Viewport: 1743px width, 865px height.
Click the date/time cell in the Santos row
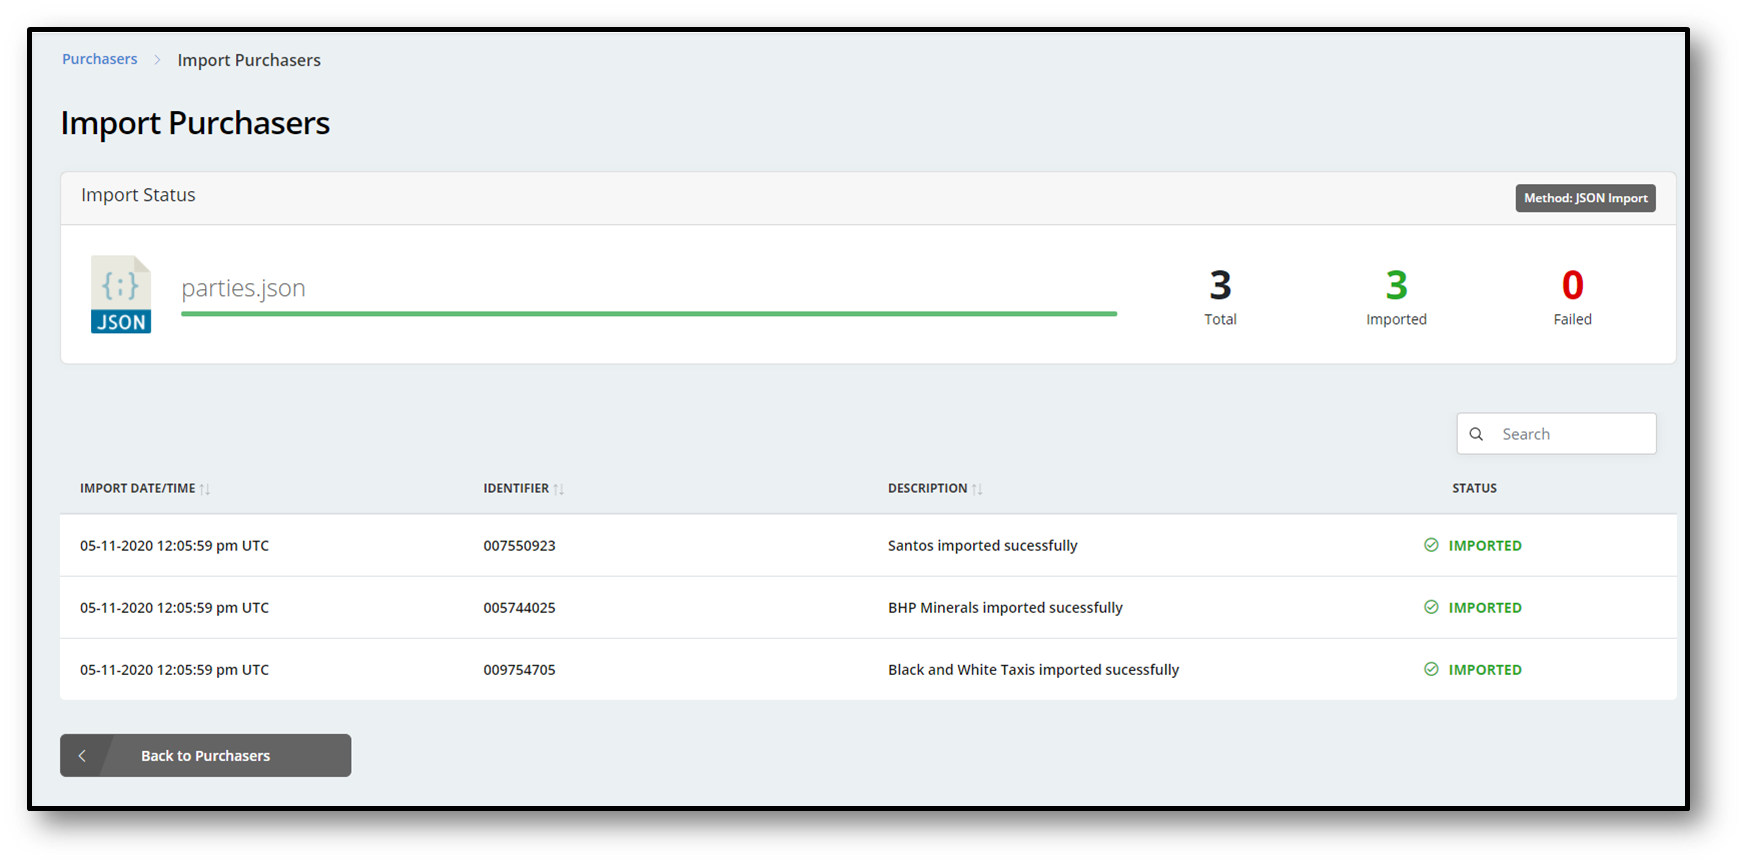point(174,545)
